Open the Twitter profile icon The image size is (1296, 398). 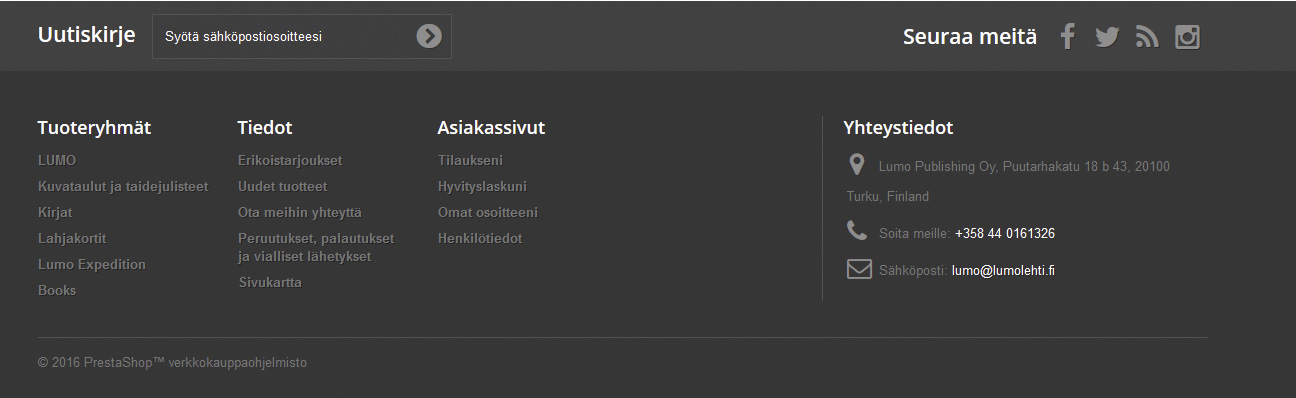[x=1106, y=37]
